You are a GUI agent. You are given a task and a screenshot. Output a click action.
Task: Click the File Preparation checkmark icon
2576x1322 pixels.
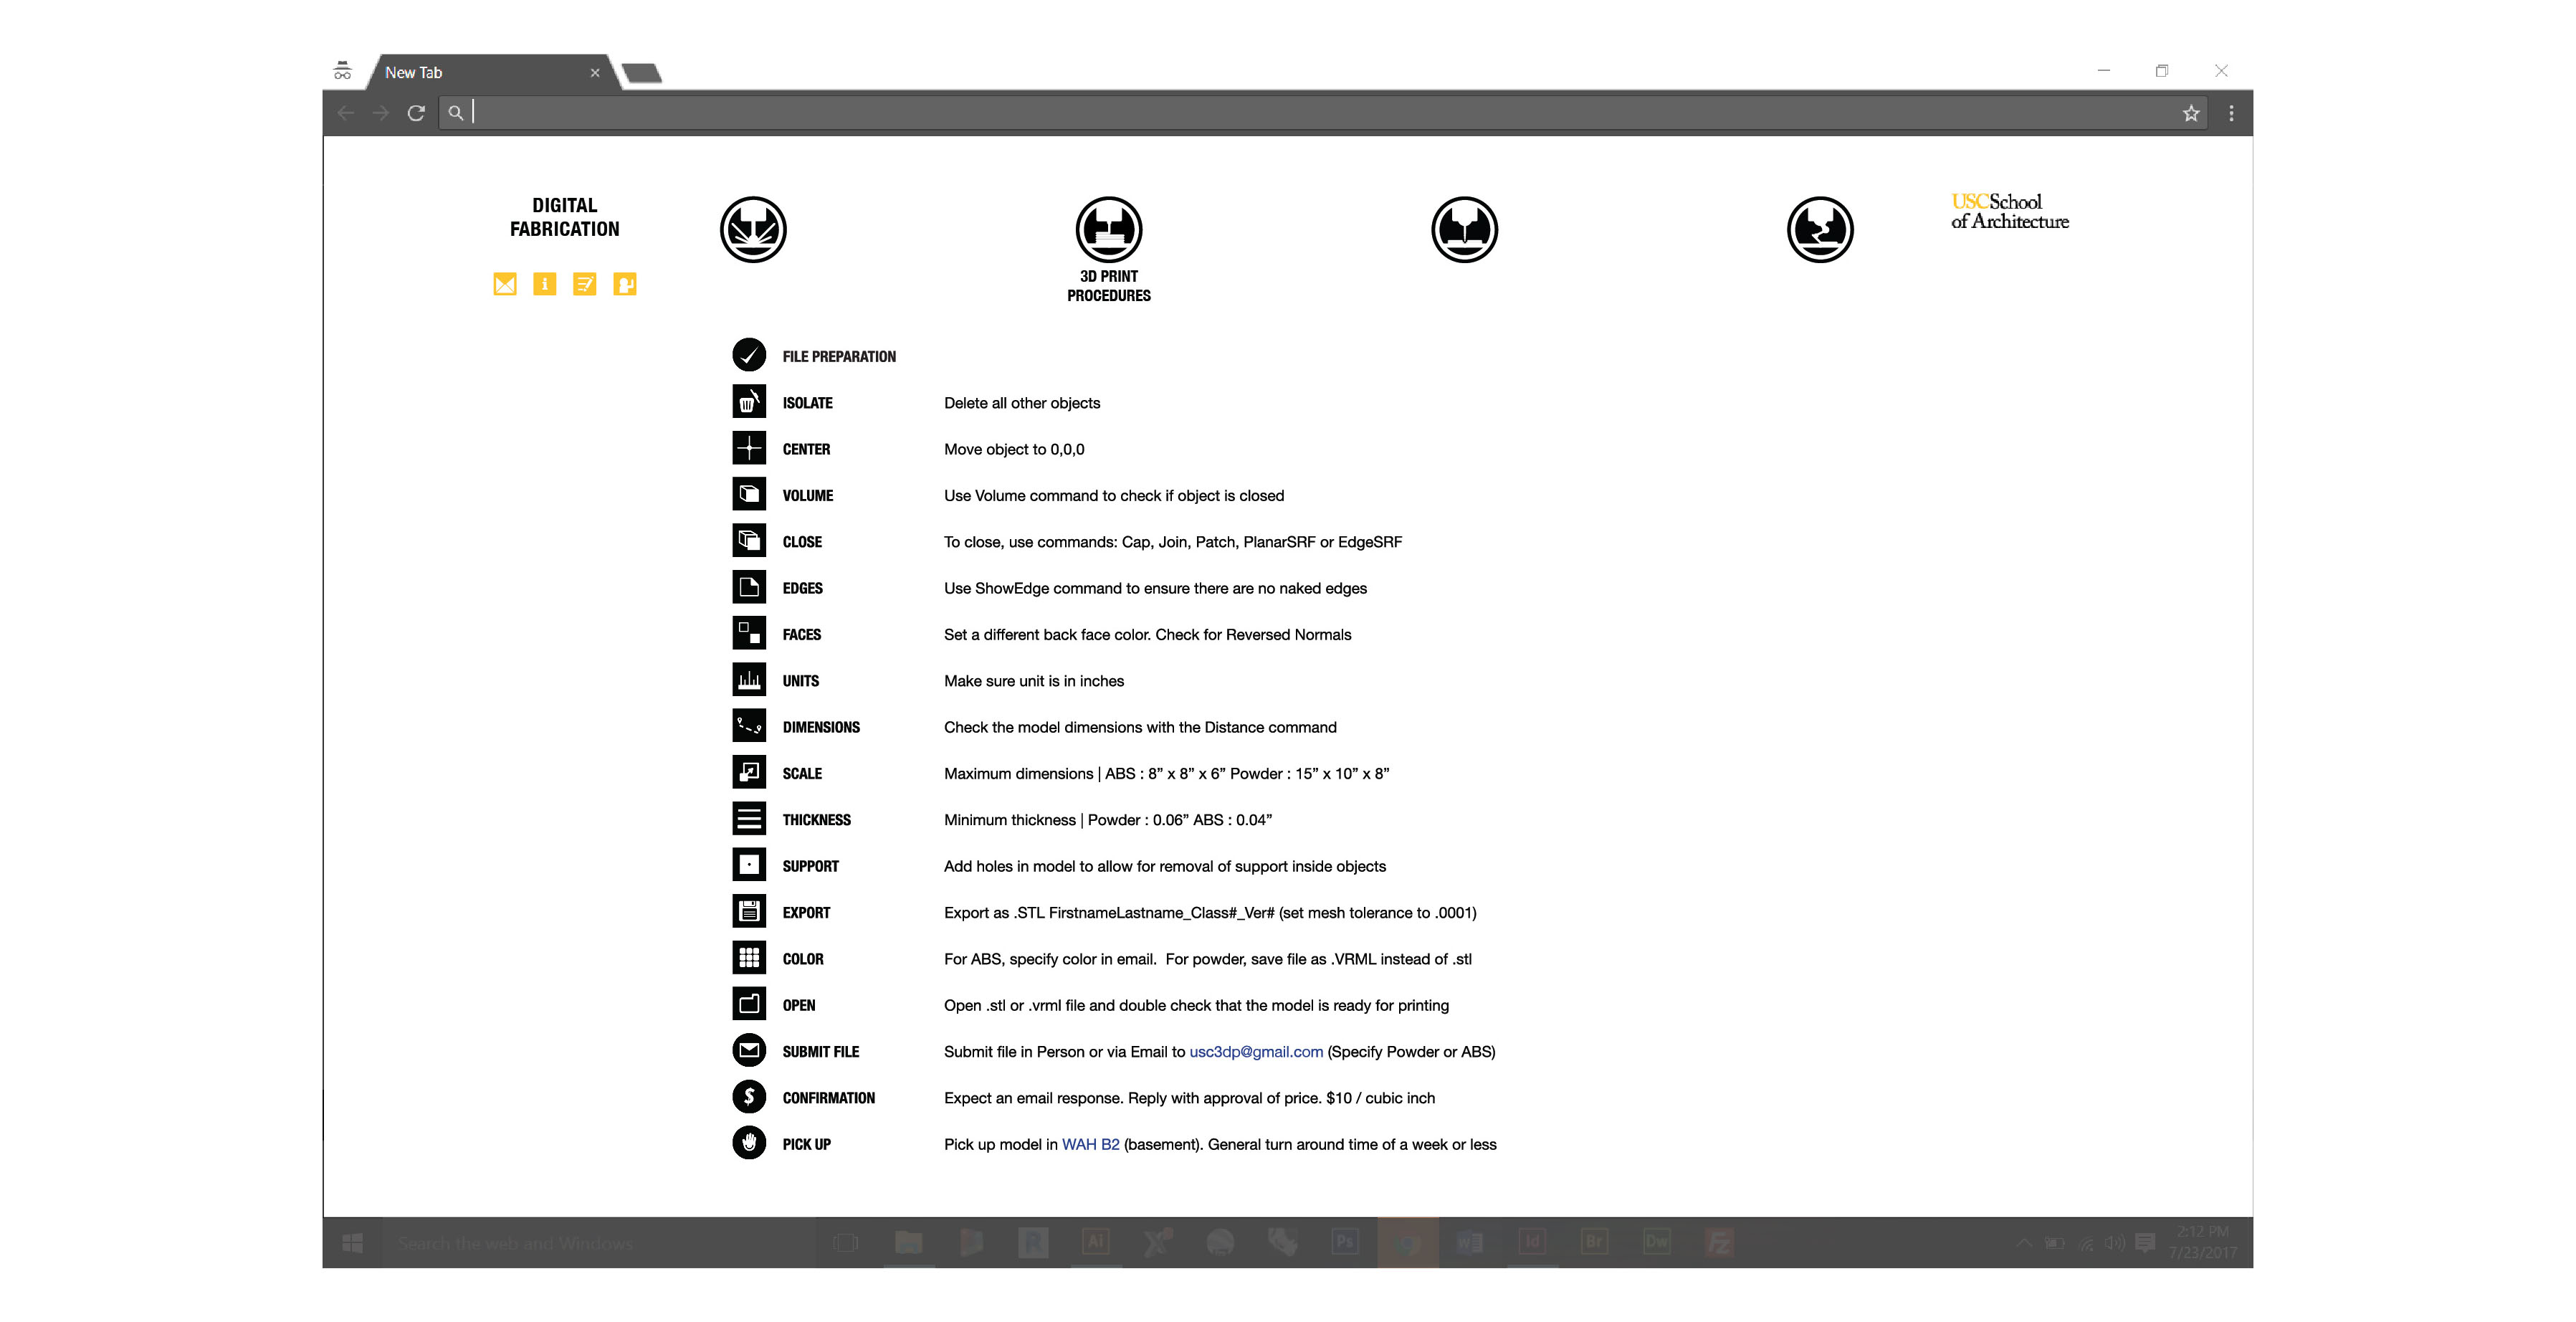pos(749,355)
